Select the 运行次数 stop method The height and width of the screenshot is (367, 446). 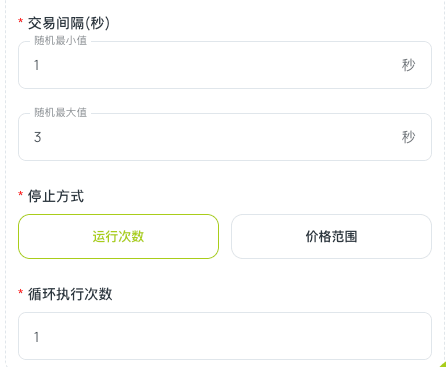[x=118, y=236]
